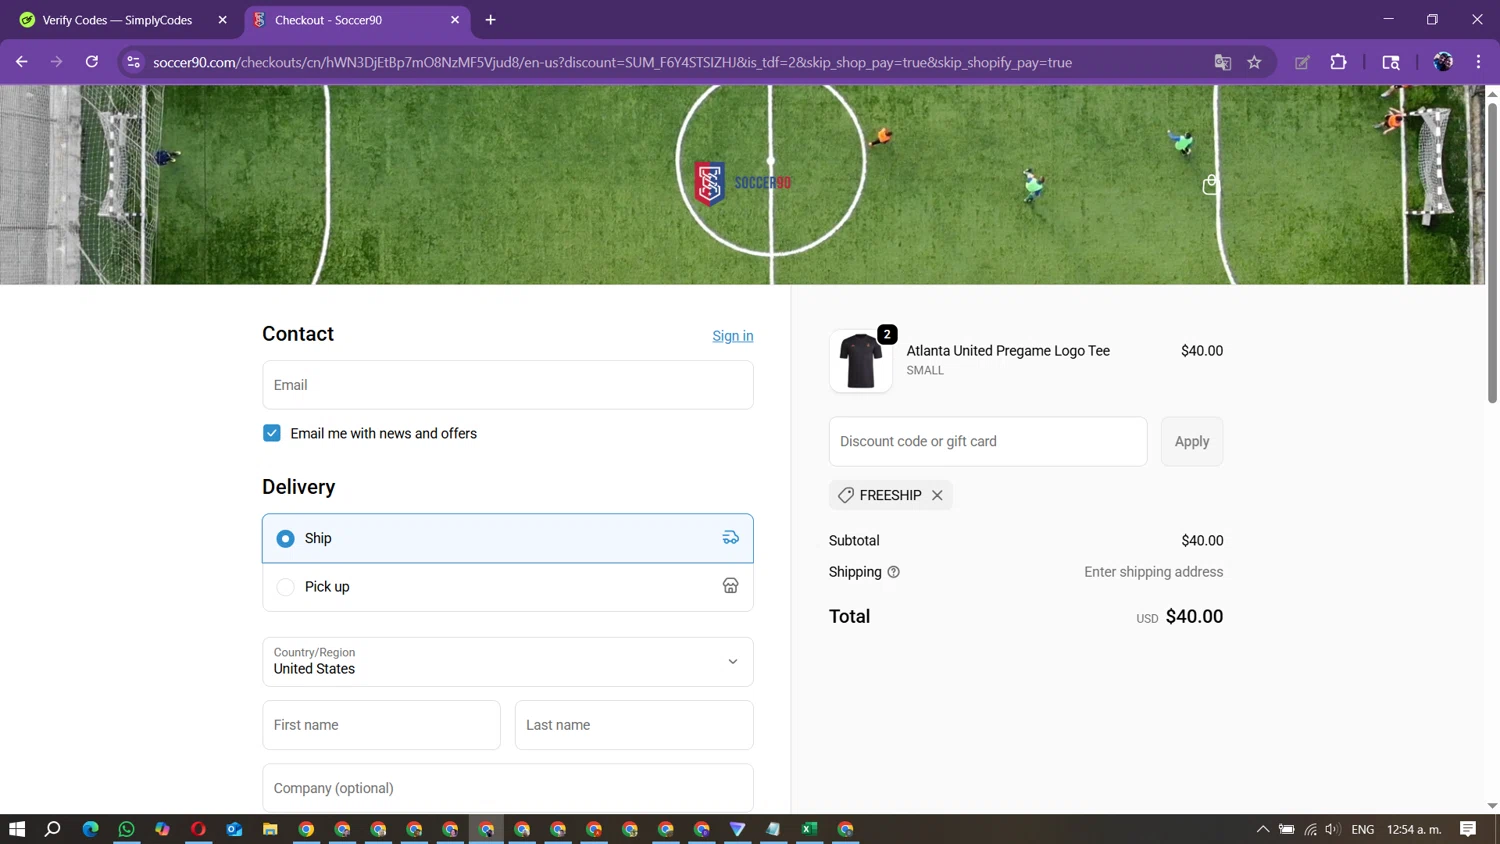
Task: Click the scrollbar down arrow
Action: pos(1492,806)
